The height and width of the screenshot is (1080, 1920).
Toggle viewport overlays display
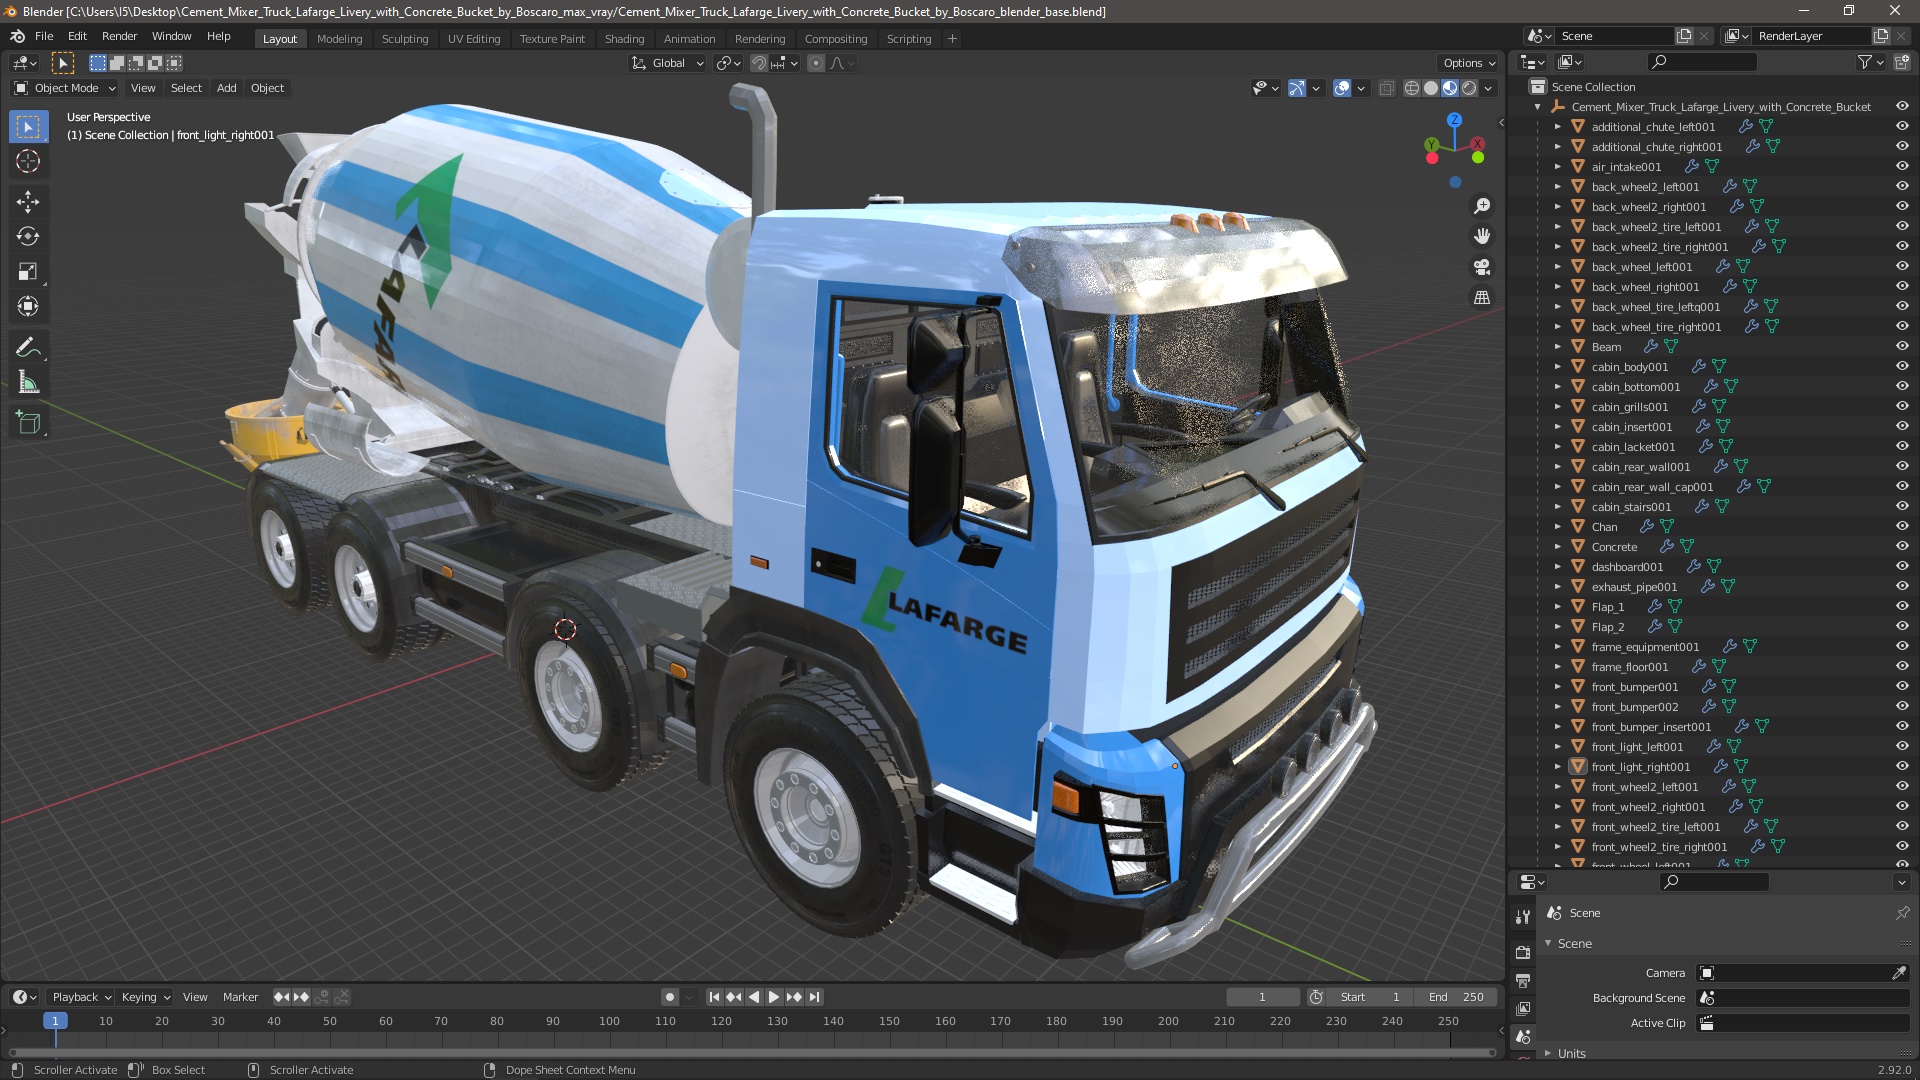pyautogui.click(x=1342, y=88)
